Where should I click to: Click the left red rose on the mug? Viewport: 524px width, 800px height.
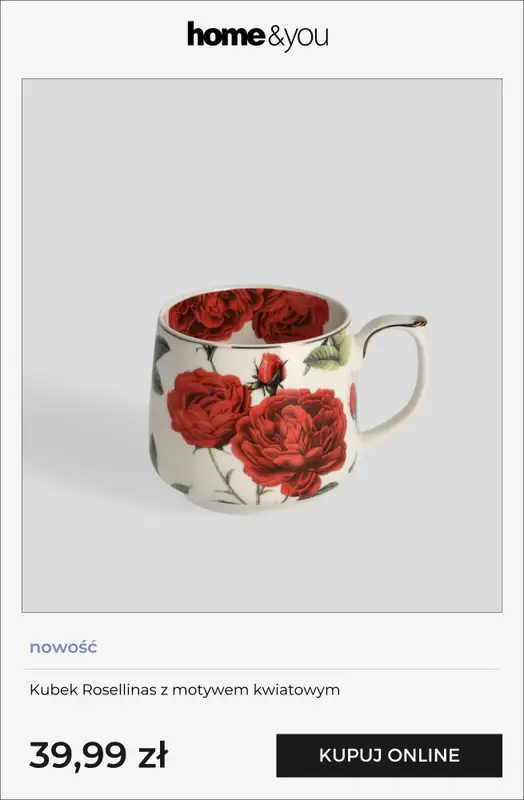pyautogui.click(x=209, y=408)
